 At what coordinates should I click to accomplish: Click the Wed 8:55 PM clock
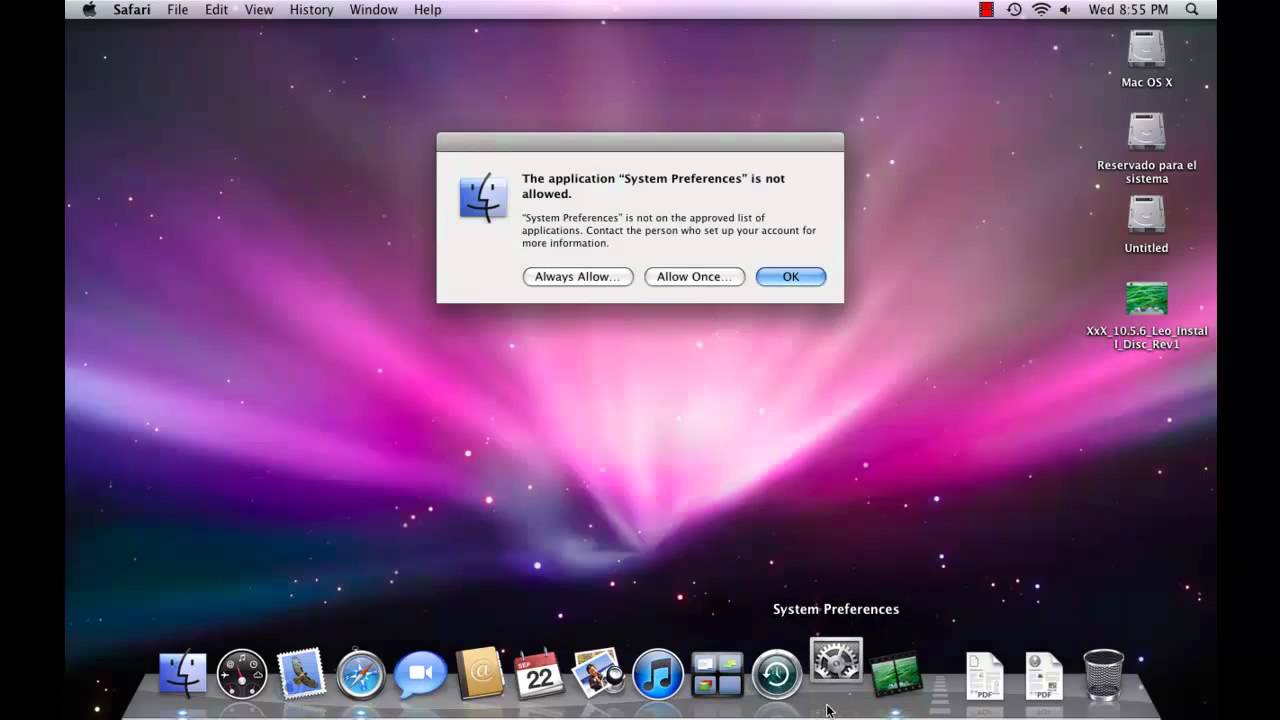click(x=1128, y=9)
